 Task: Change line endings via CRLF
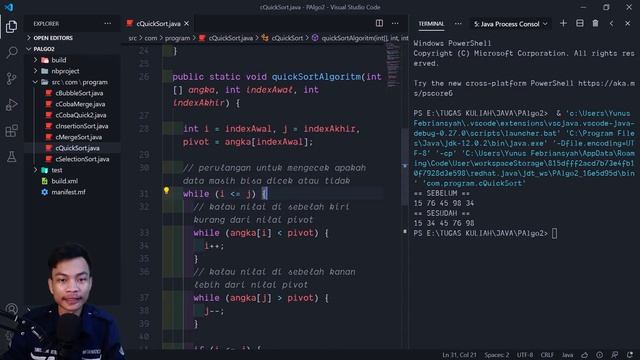(x=547, y=355)
